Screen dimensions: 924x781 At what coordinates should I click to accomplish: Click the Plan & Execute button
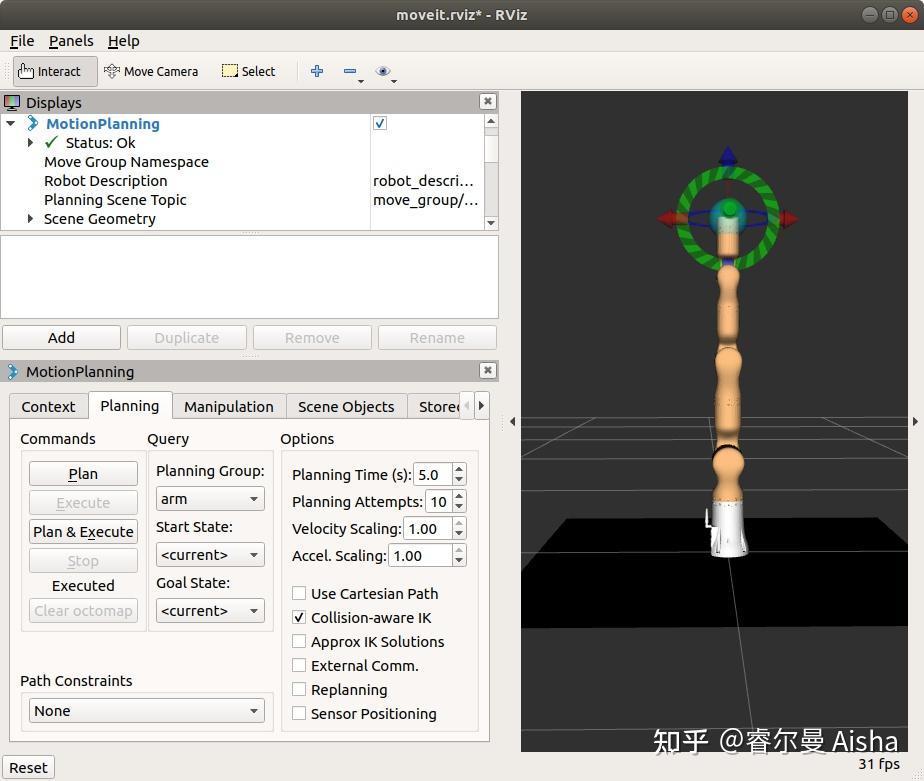(83, 532)
